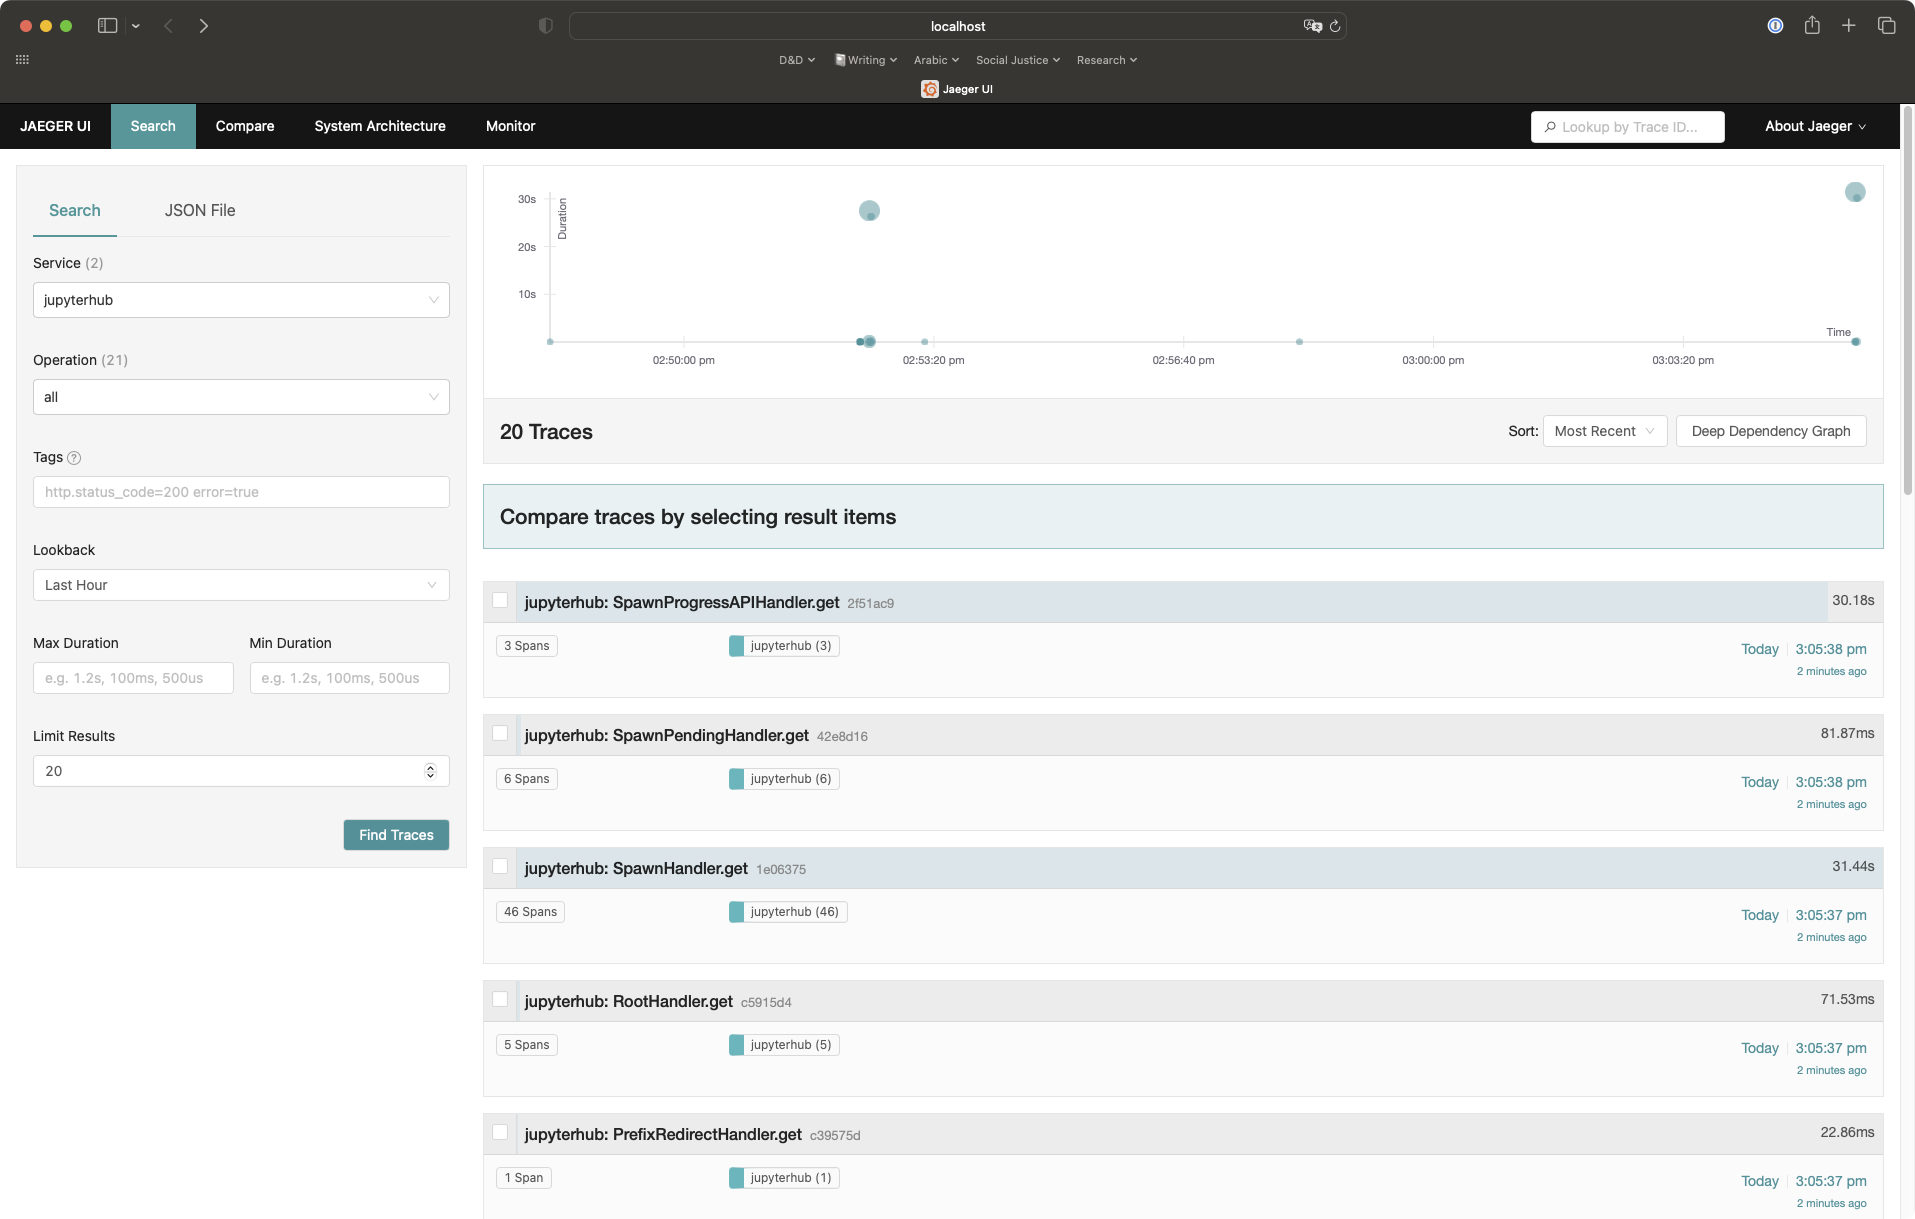Expand the Safari sidebar options chevron
Viewport: 1915px width, 1219px height.
[x=136, y=26]
